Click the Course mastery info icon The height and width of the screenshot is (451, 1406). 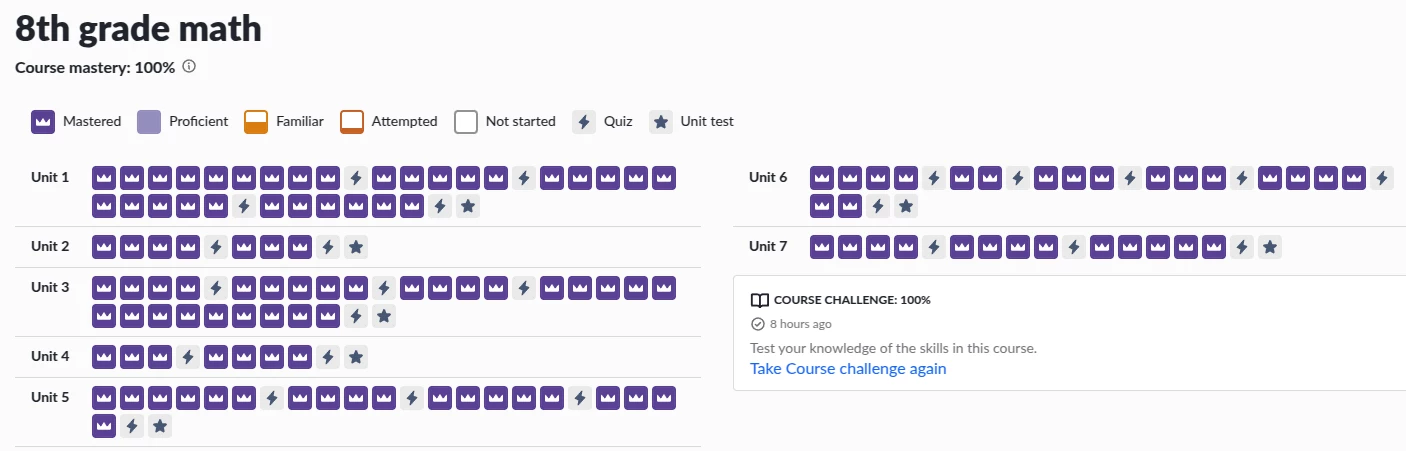[x=189, y=67]
